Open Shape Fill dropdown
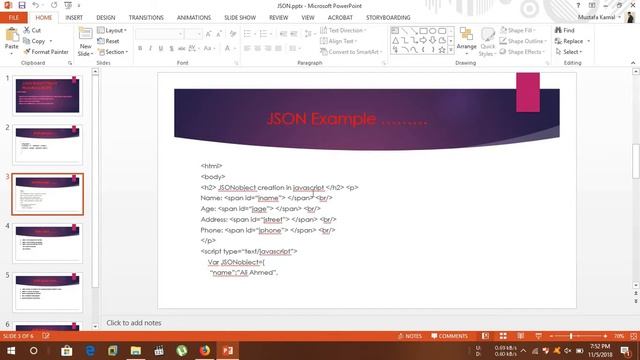640x360 pixels. tap(518, 30)
